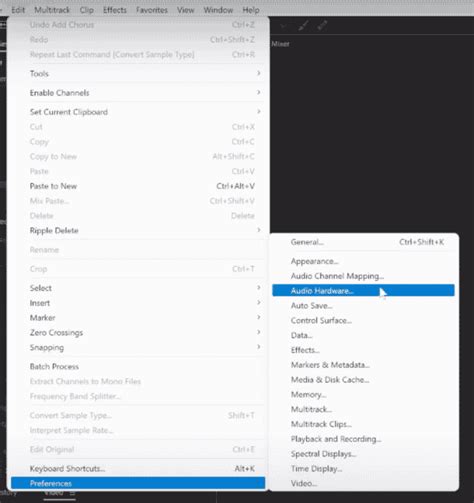
Task: Expand the Insert submenu
Action: coord(138,303)
